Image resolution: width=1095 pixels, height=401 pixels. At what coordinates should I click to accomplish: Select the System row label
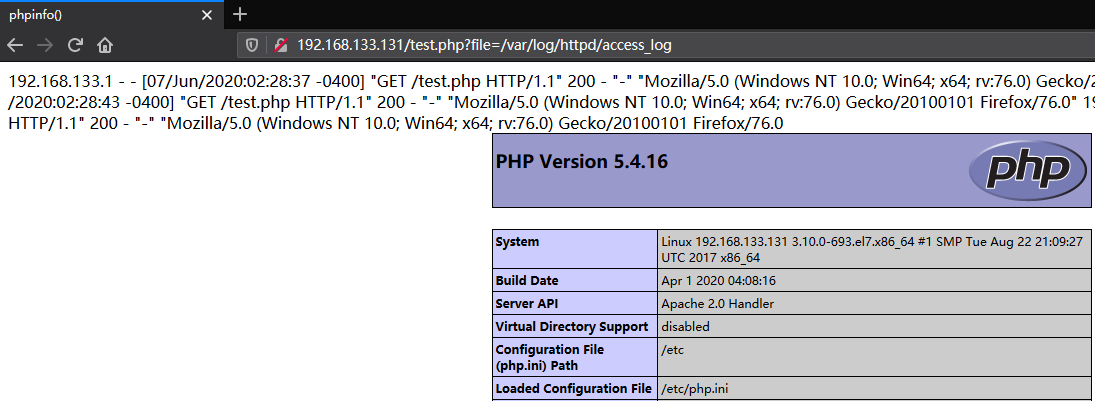(x=517, y=242)
